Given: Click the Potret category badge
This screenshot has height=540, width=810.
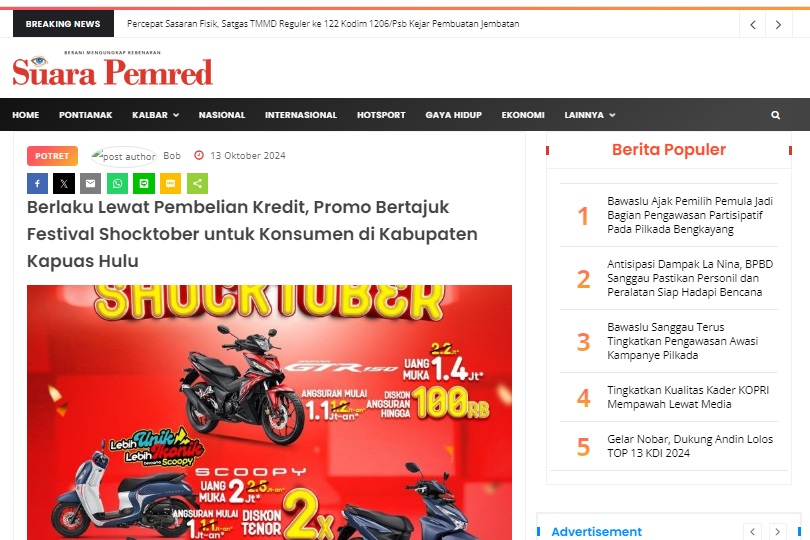Looking at the screenshot, I should [x=52, y=156].
